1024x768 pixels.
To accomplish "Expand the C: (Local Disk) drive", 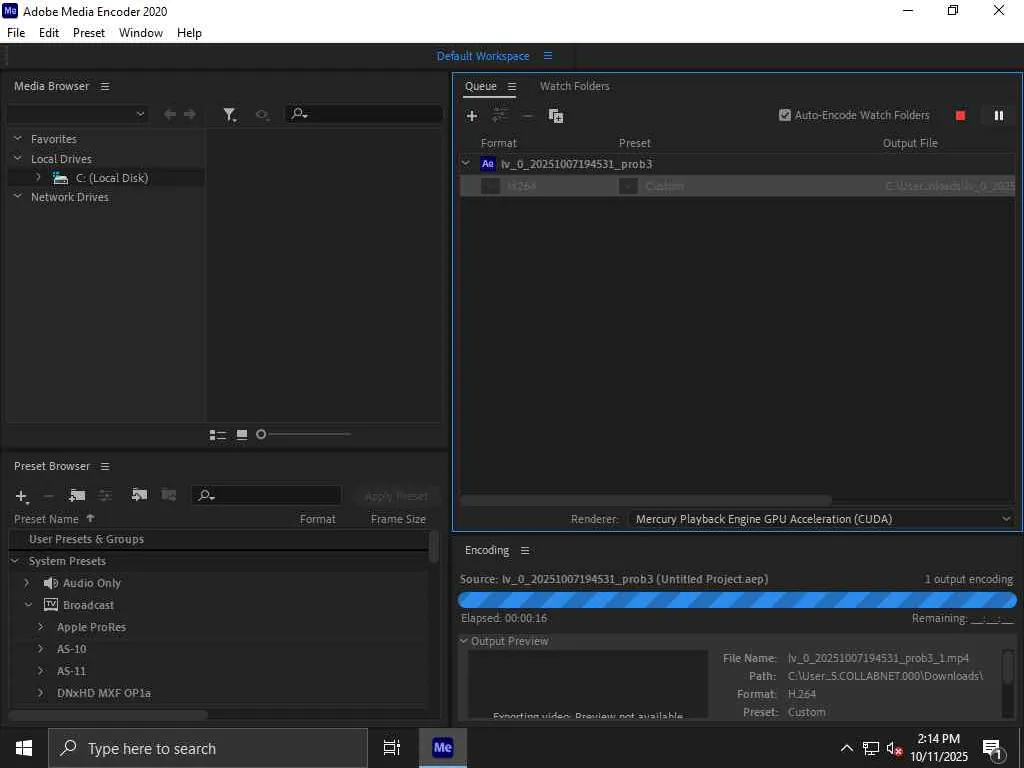I will (38, 177).
